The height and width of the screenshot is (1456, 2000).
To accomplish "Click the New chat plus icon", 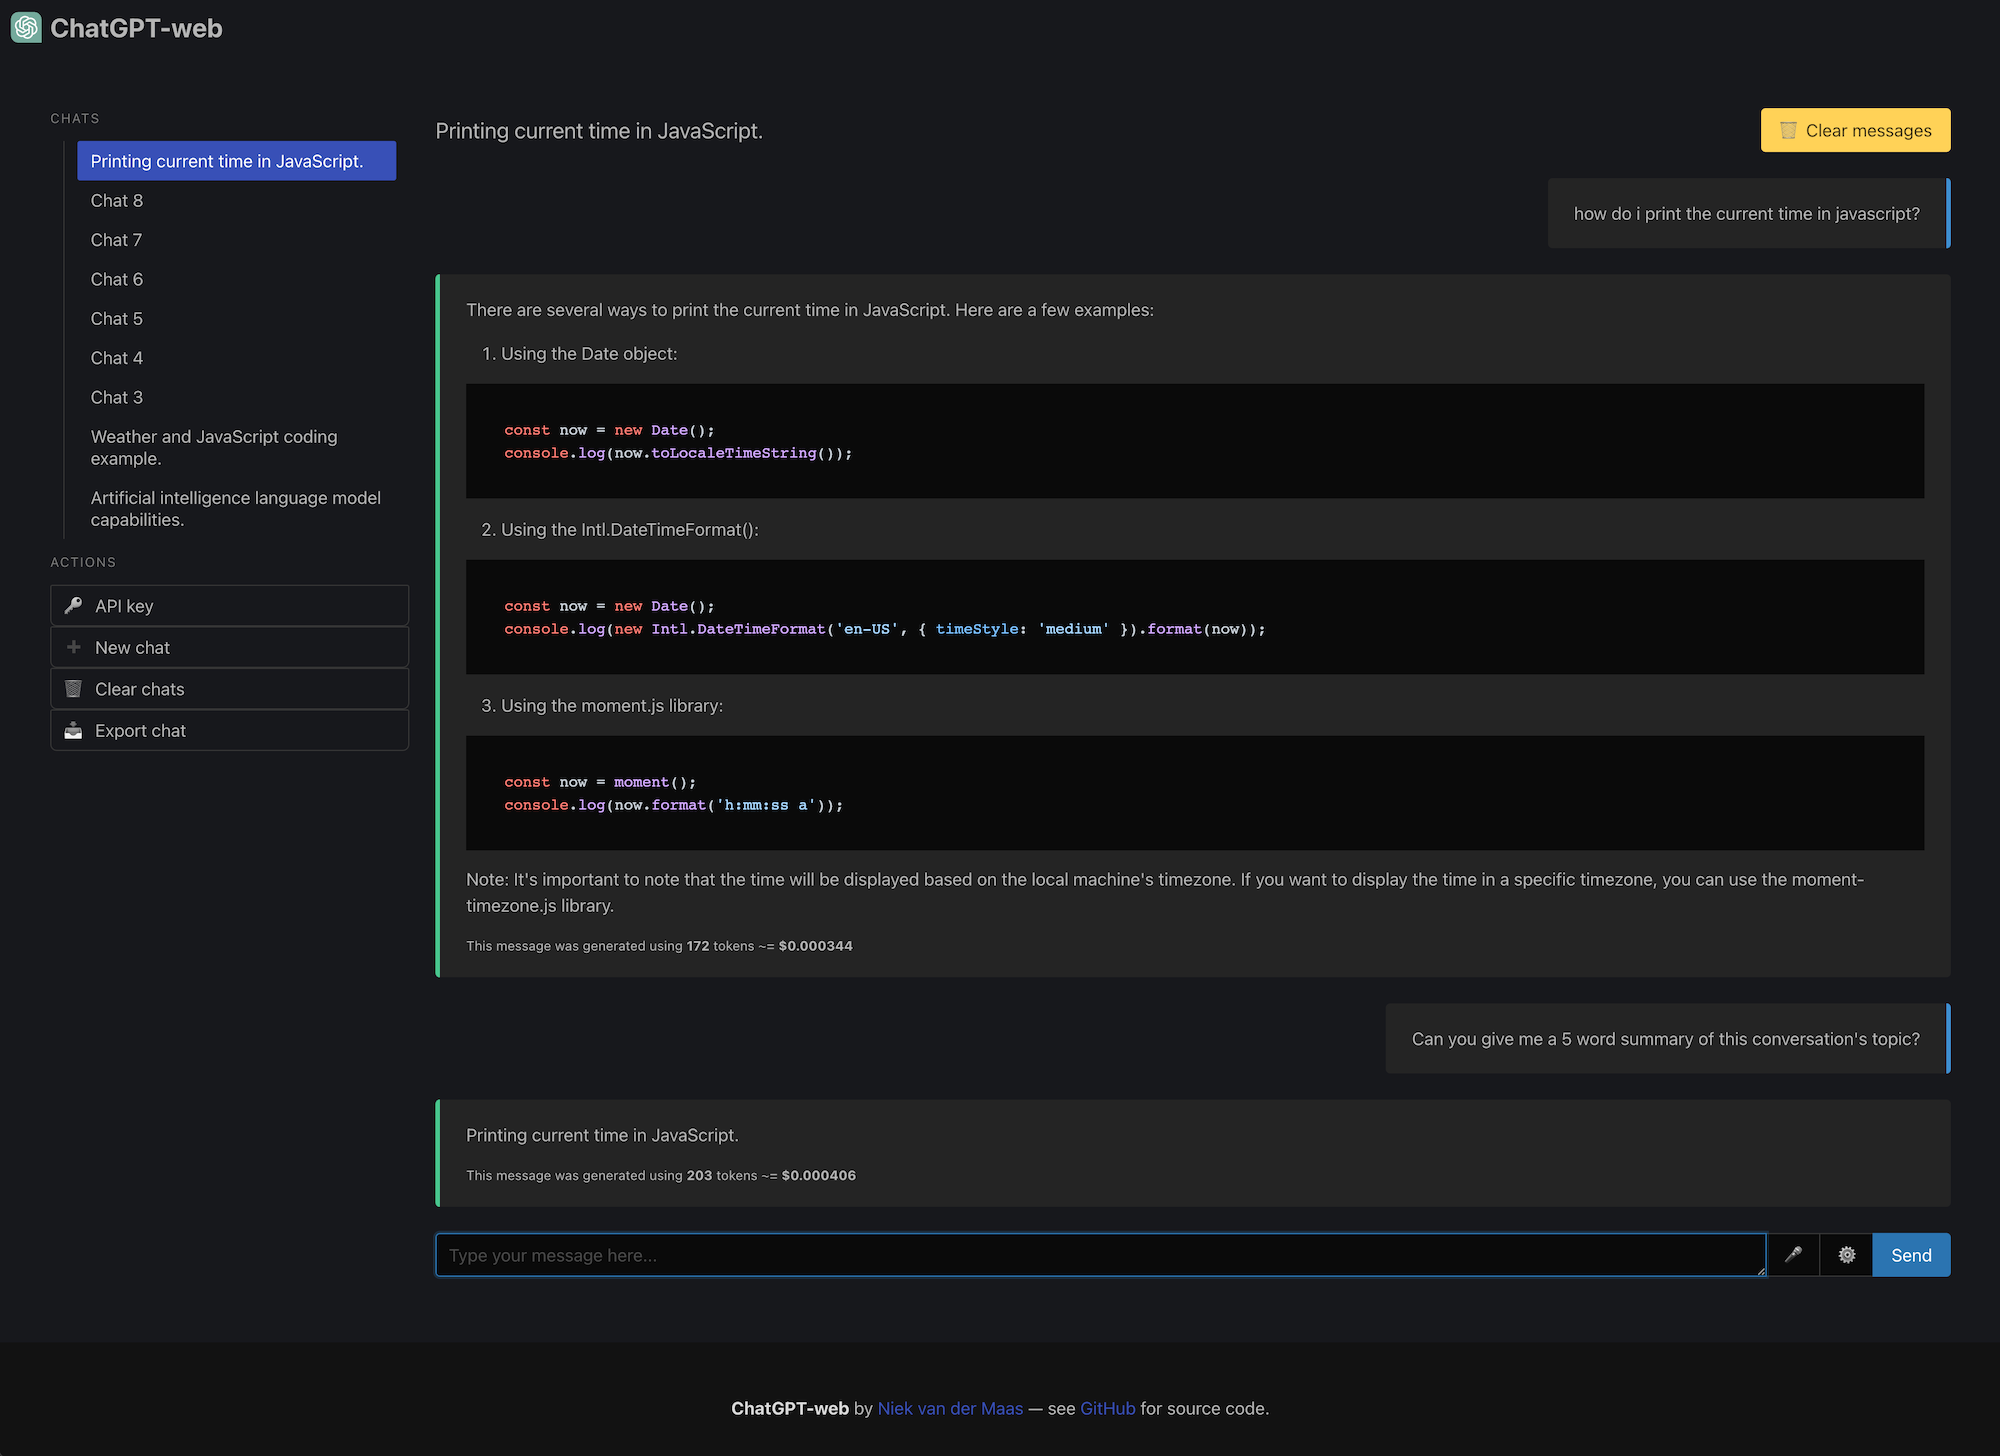I will point(73,647).
